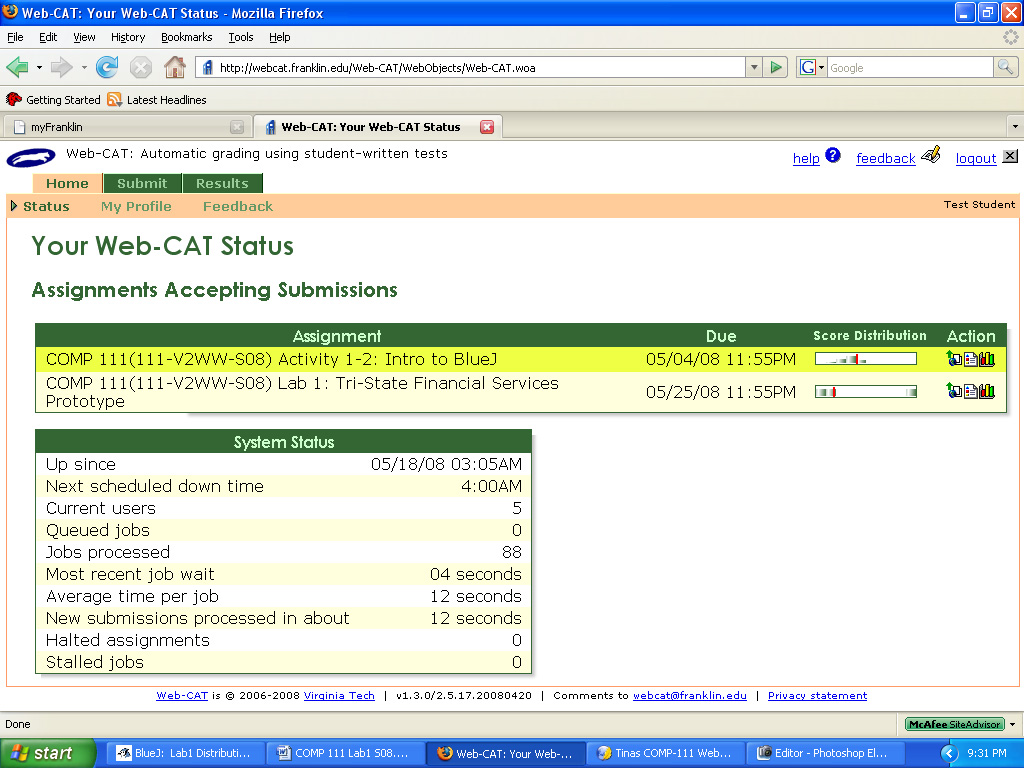Click the submit icon for Lab 1
The height and width of the screenshot is (768, 1024).
(953, 391)
